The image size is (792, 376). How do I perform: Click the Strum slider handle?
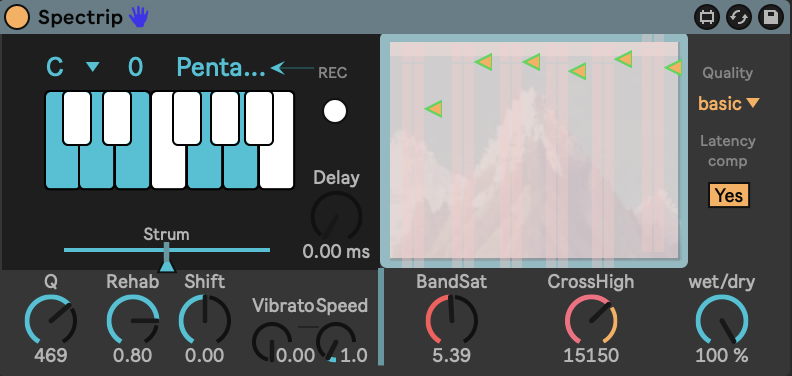pyautogui.click(x=166, y=258)
